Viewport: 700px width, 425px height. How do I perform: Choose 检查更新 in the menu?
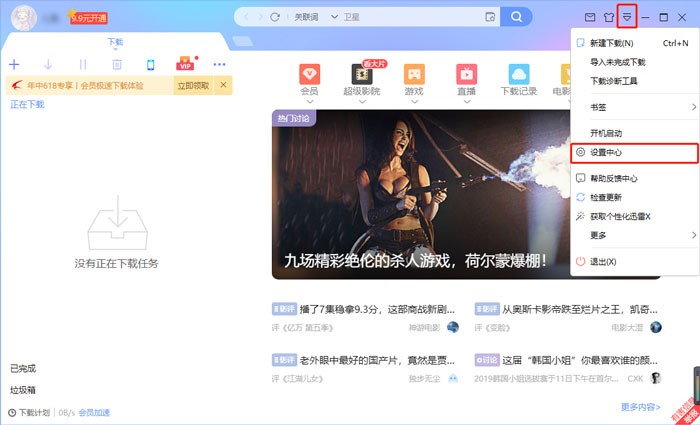coord(634,197)
